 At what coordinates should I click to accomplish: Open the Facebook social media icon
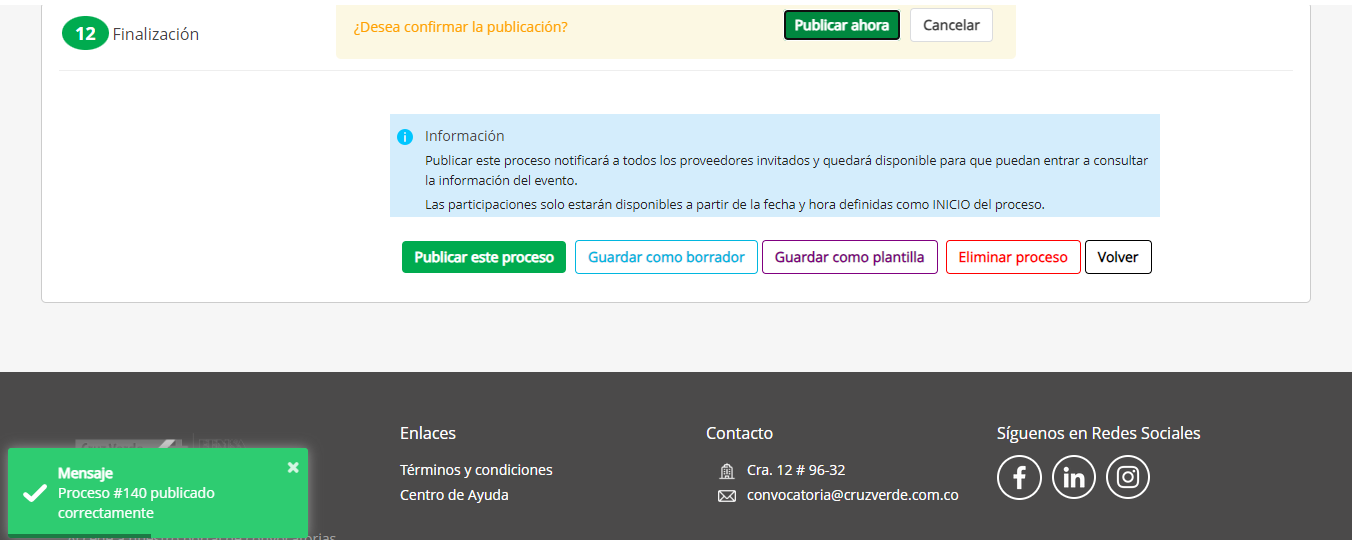[1019, 478]
